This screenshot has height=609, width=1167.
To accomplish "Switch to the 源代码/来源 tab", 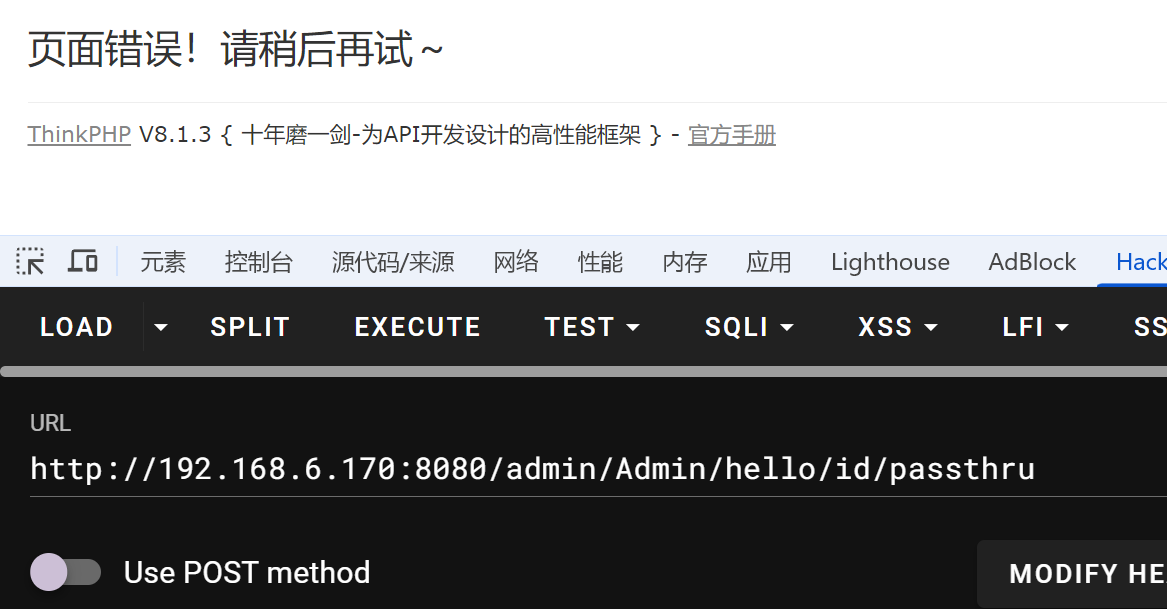I will (x=393, y=262).
